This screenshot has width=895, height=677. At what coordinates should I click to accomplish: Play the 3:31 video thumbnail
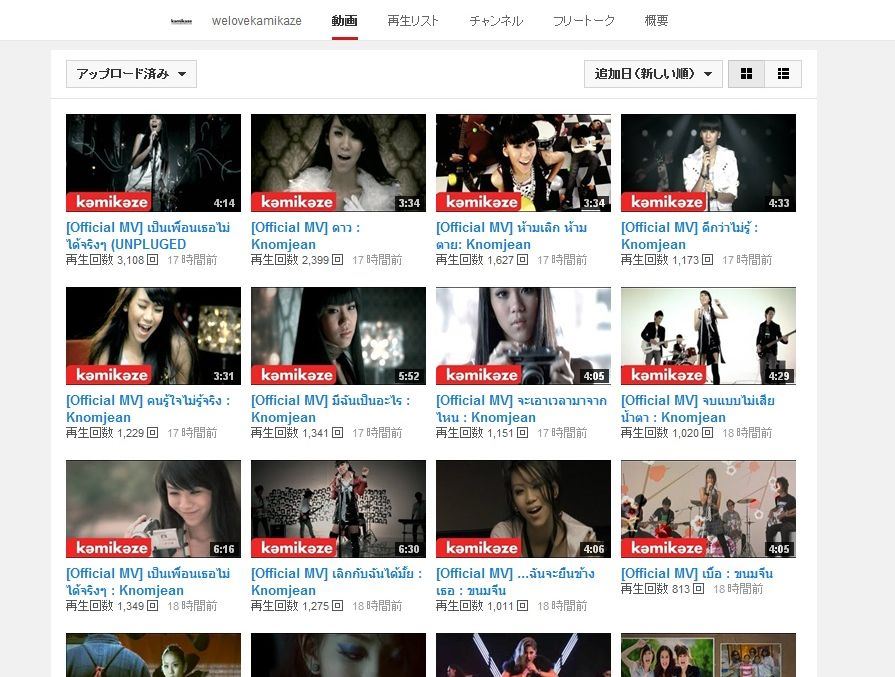coord(154,336)
